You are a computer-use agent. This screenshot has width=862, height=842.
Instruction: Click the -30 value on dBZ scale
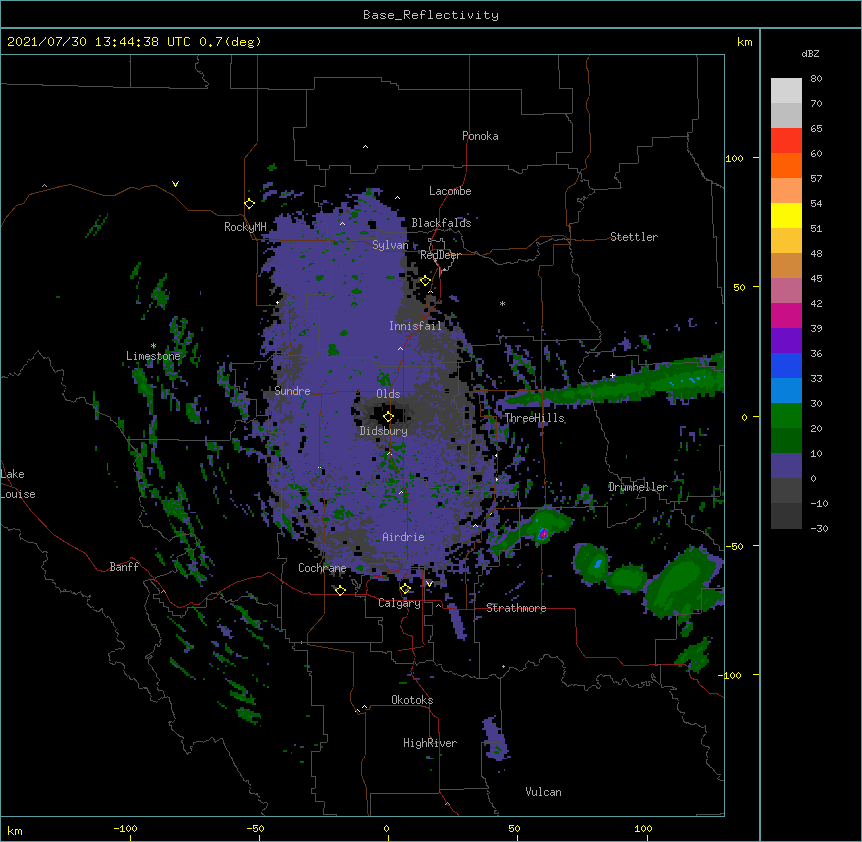coord(819,529)
